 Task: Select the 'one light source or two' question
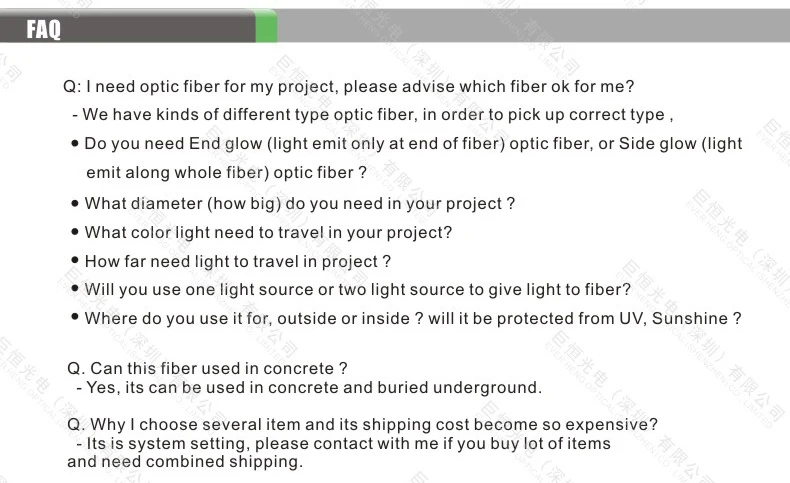pyautogui.click(x=358, y=290)
